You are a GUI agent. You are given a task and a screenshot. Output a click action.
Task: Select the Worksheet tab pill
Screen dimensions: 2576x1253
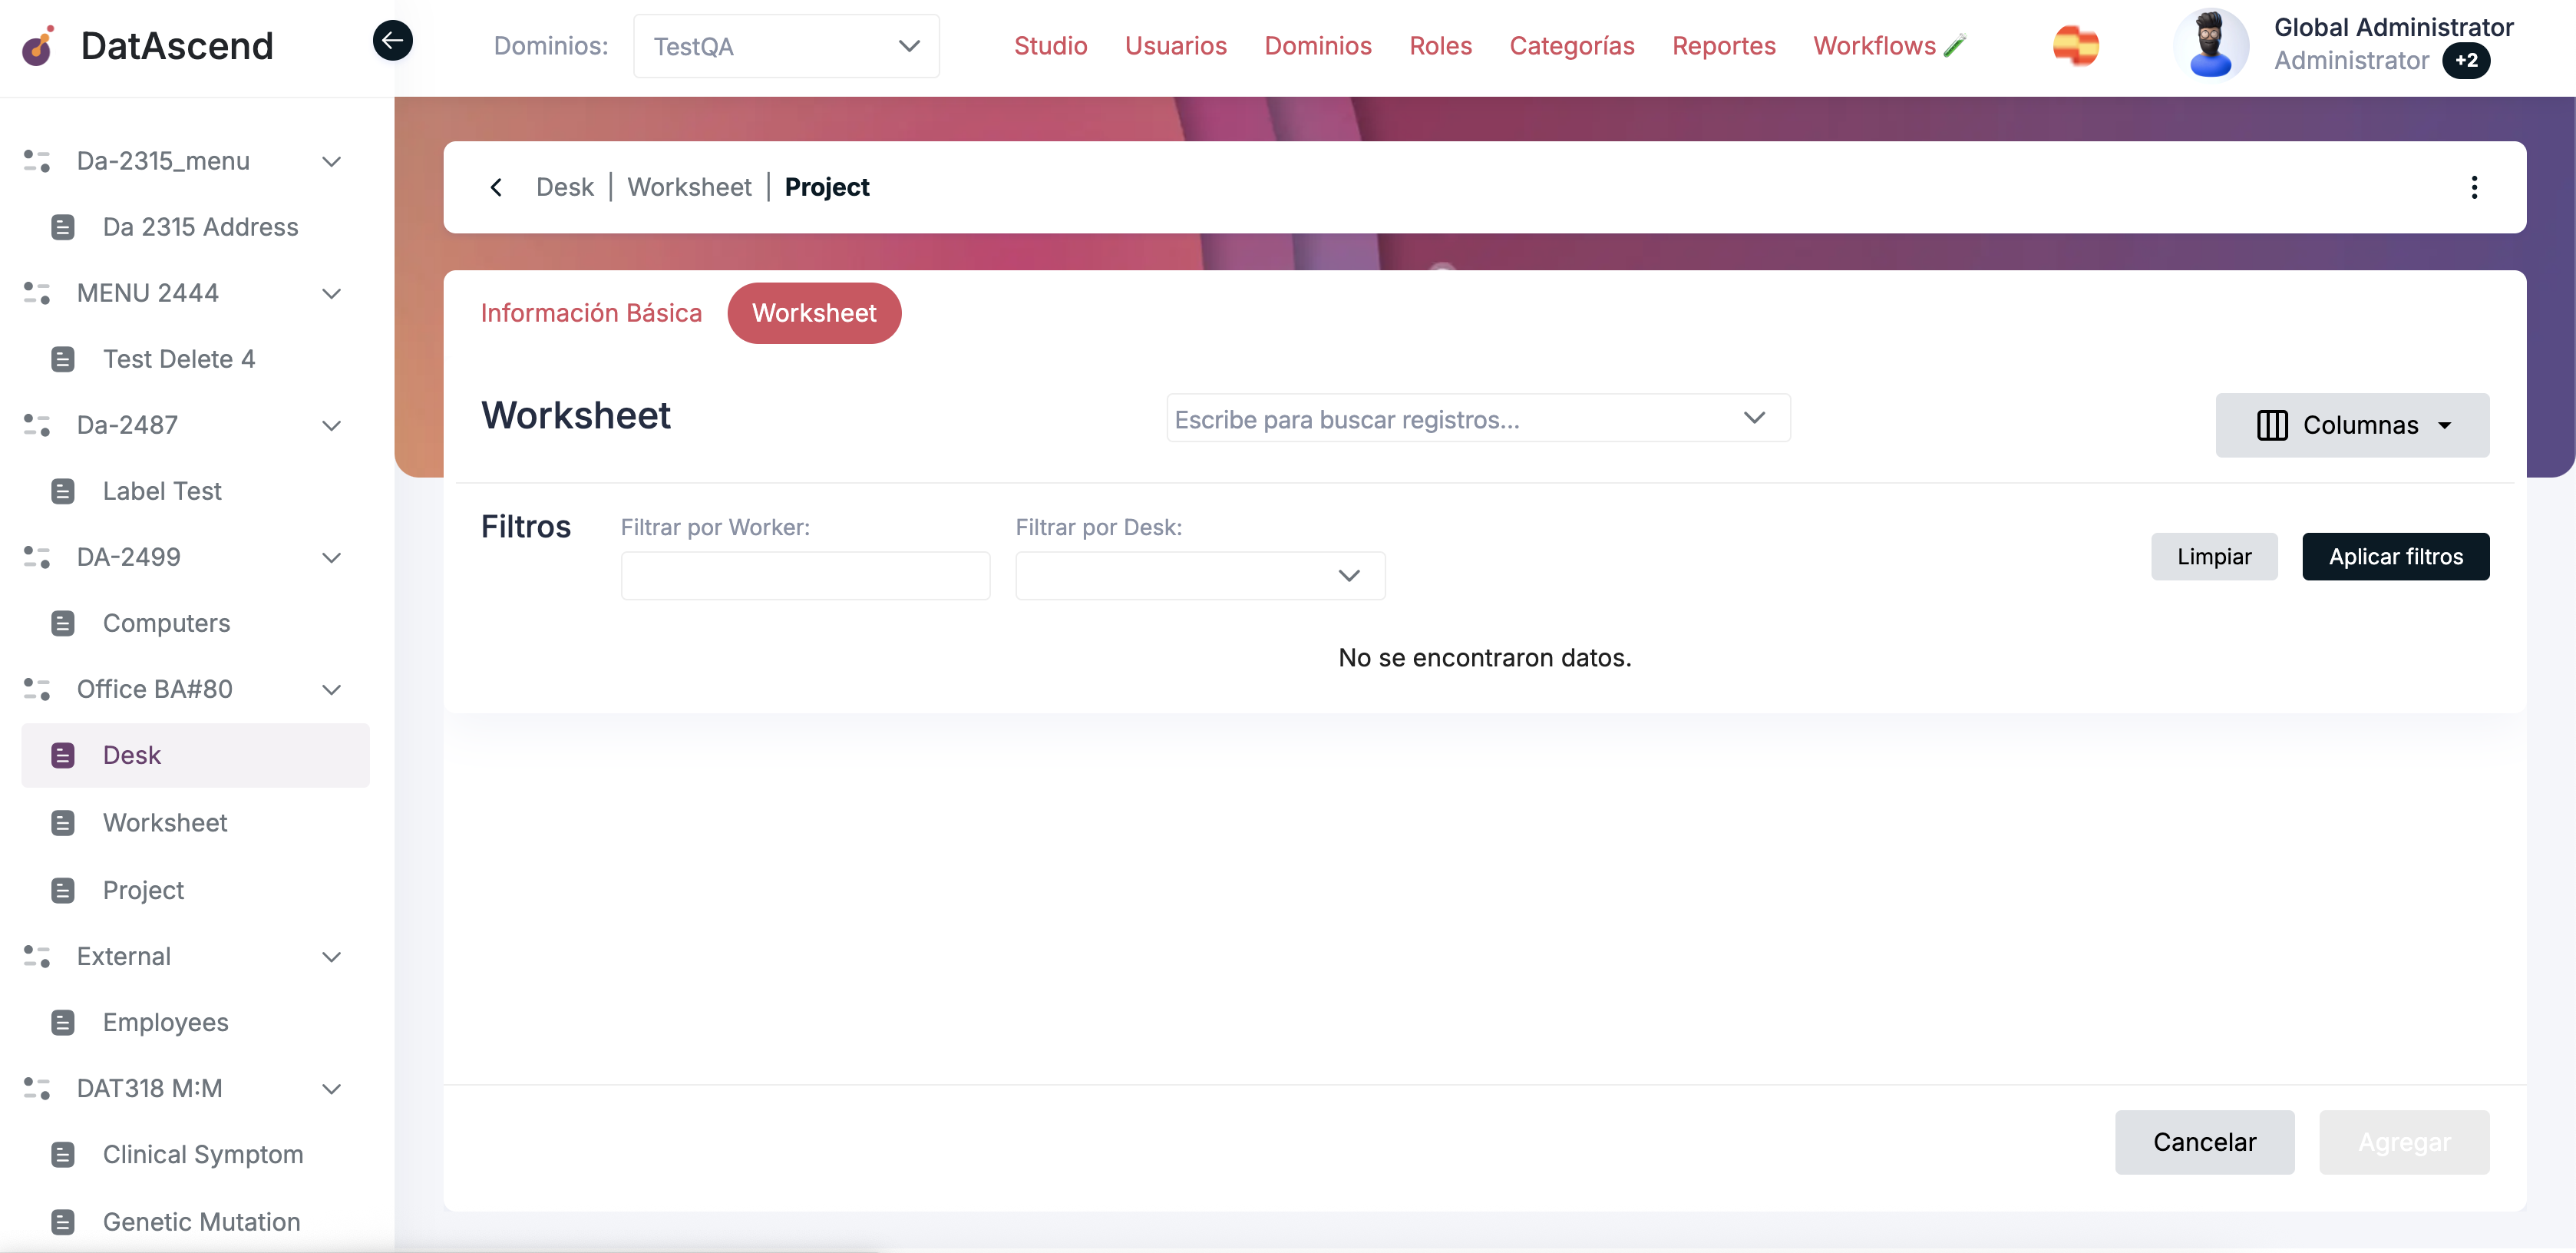pyautogui.click(x=813, y=313)
